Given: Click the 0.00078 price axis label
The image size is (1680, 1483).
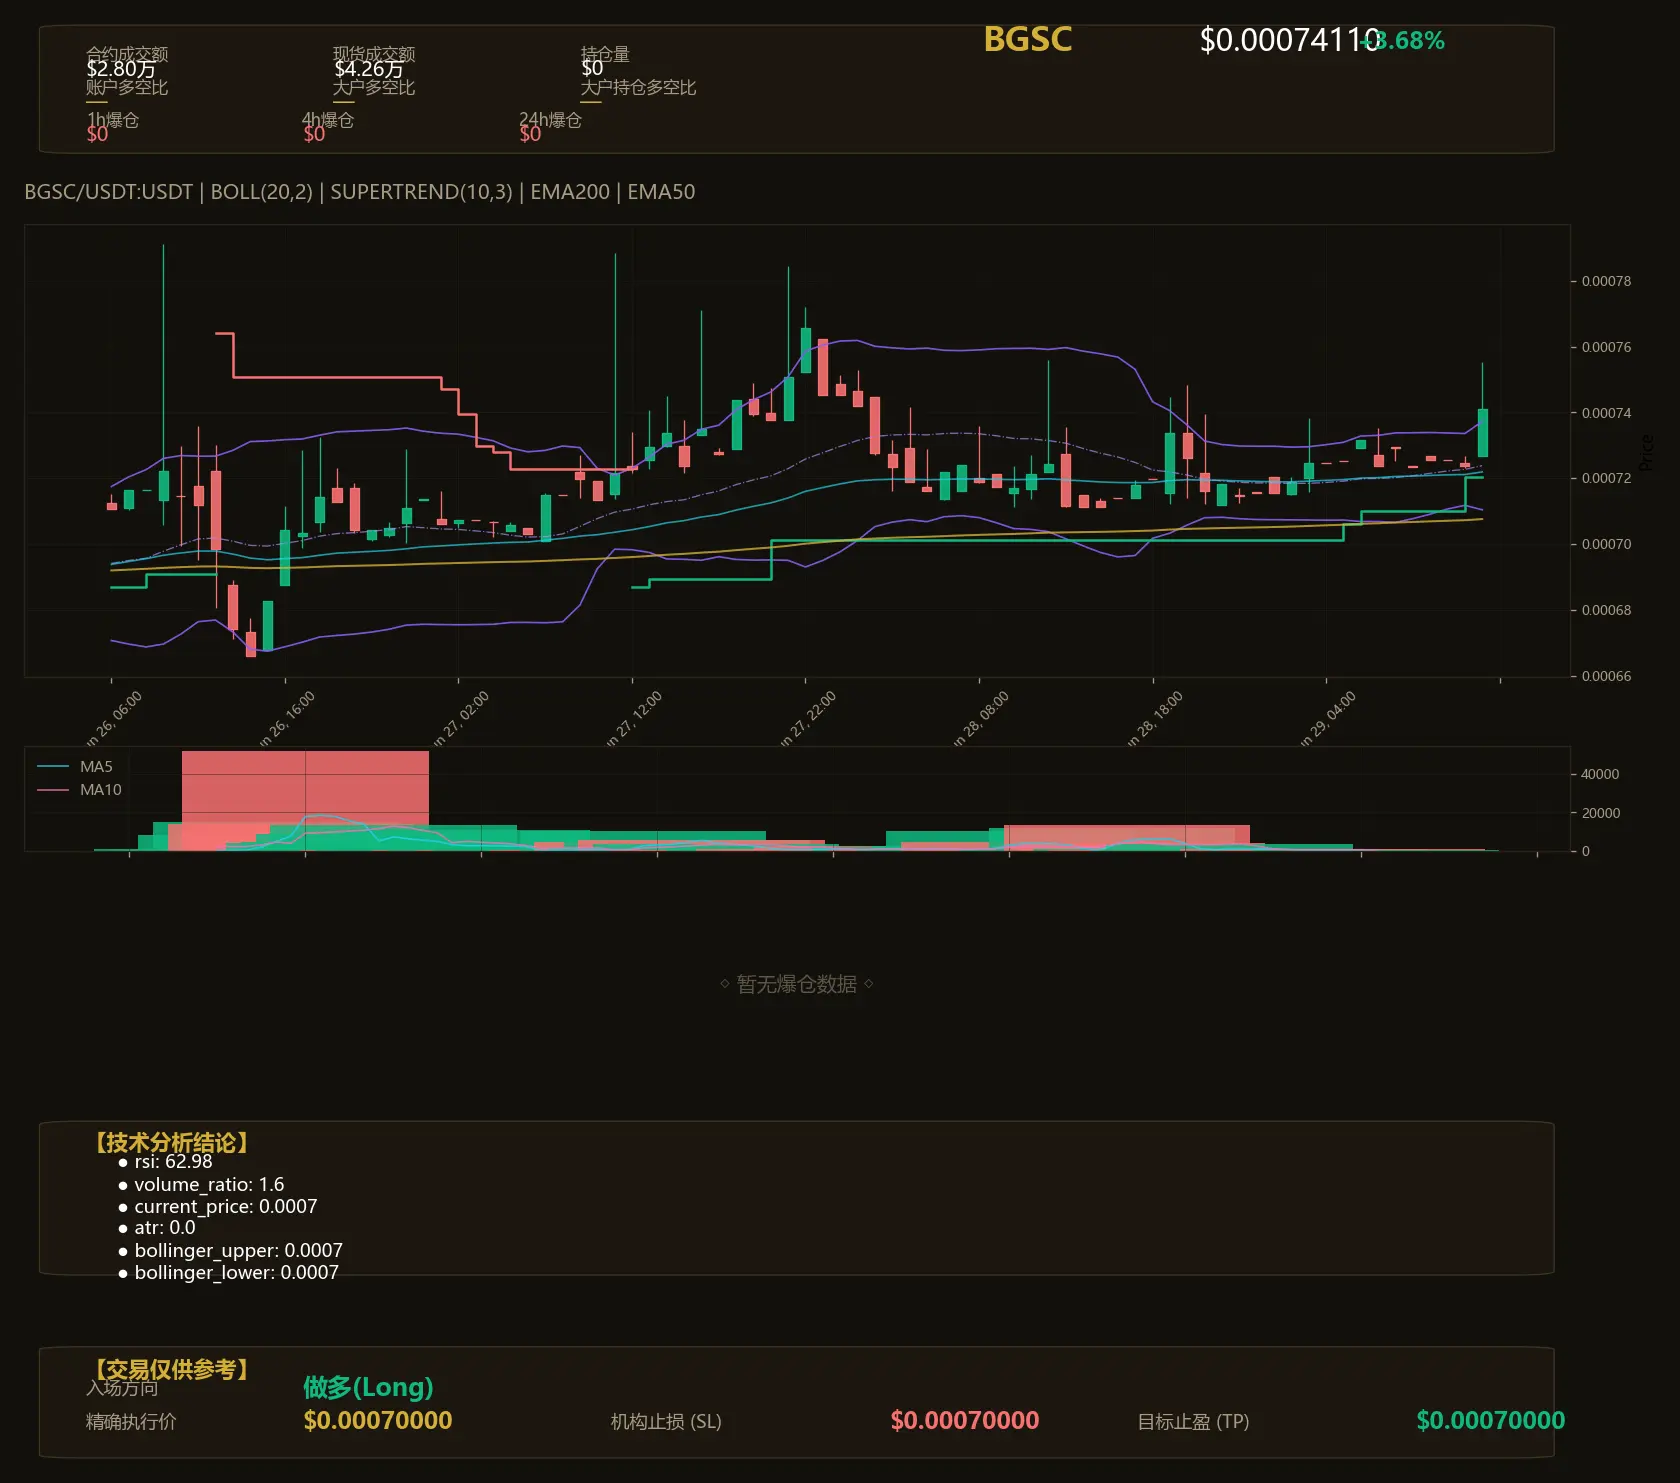Looking at the screenshot, I should [1606, 281].
